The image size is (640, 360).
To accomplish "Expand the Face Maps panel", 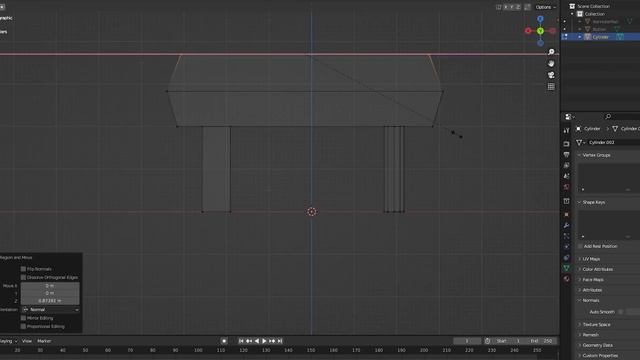I will 579,280.
